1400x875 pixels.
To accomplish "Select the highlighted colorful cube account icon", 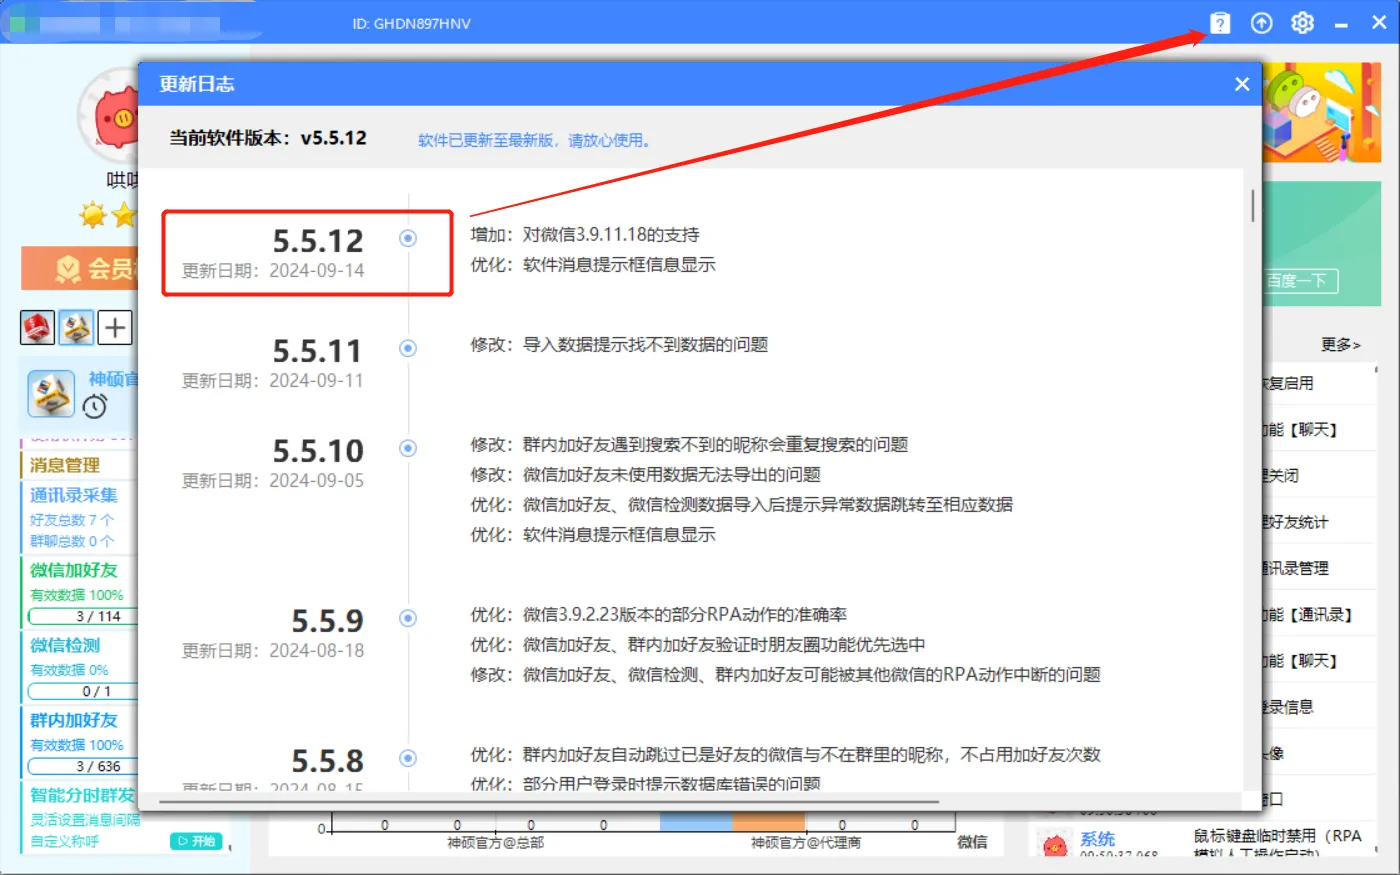I will pos(76,327).
